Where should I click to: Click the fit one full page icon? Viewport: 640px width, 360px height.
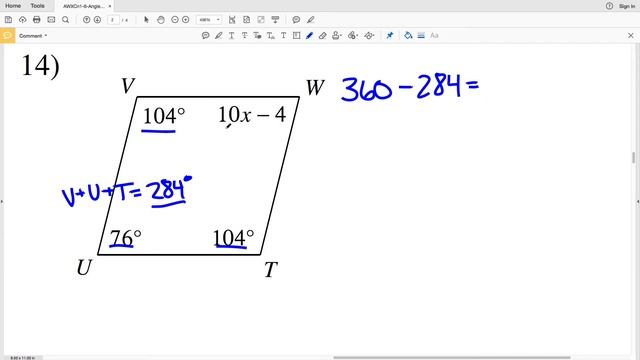[247, 20]
